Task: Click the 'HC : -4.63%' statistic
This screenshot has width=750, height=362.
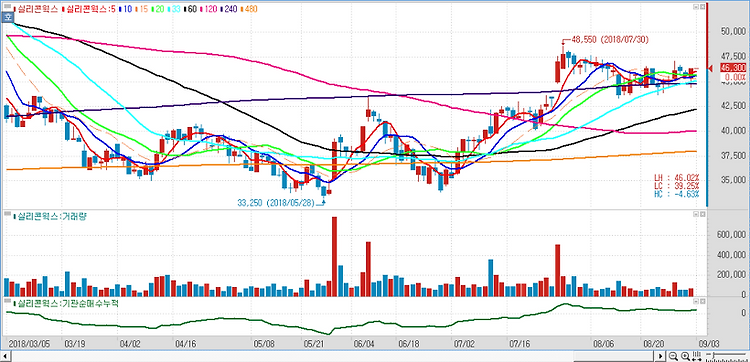Action: tap(676, 194)
